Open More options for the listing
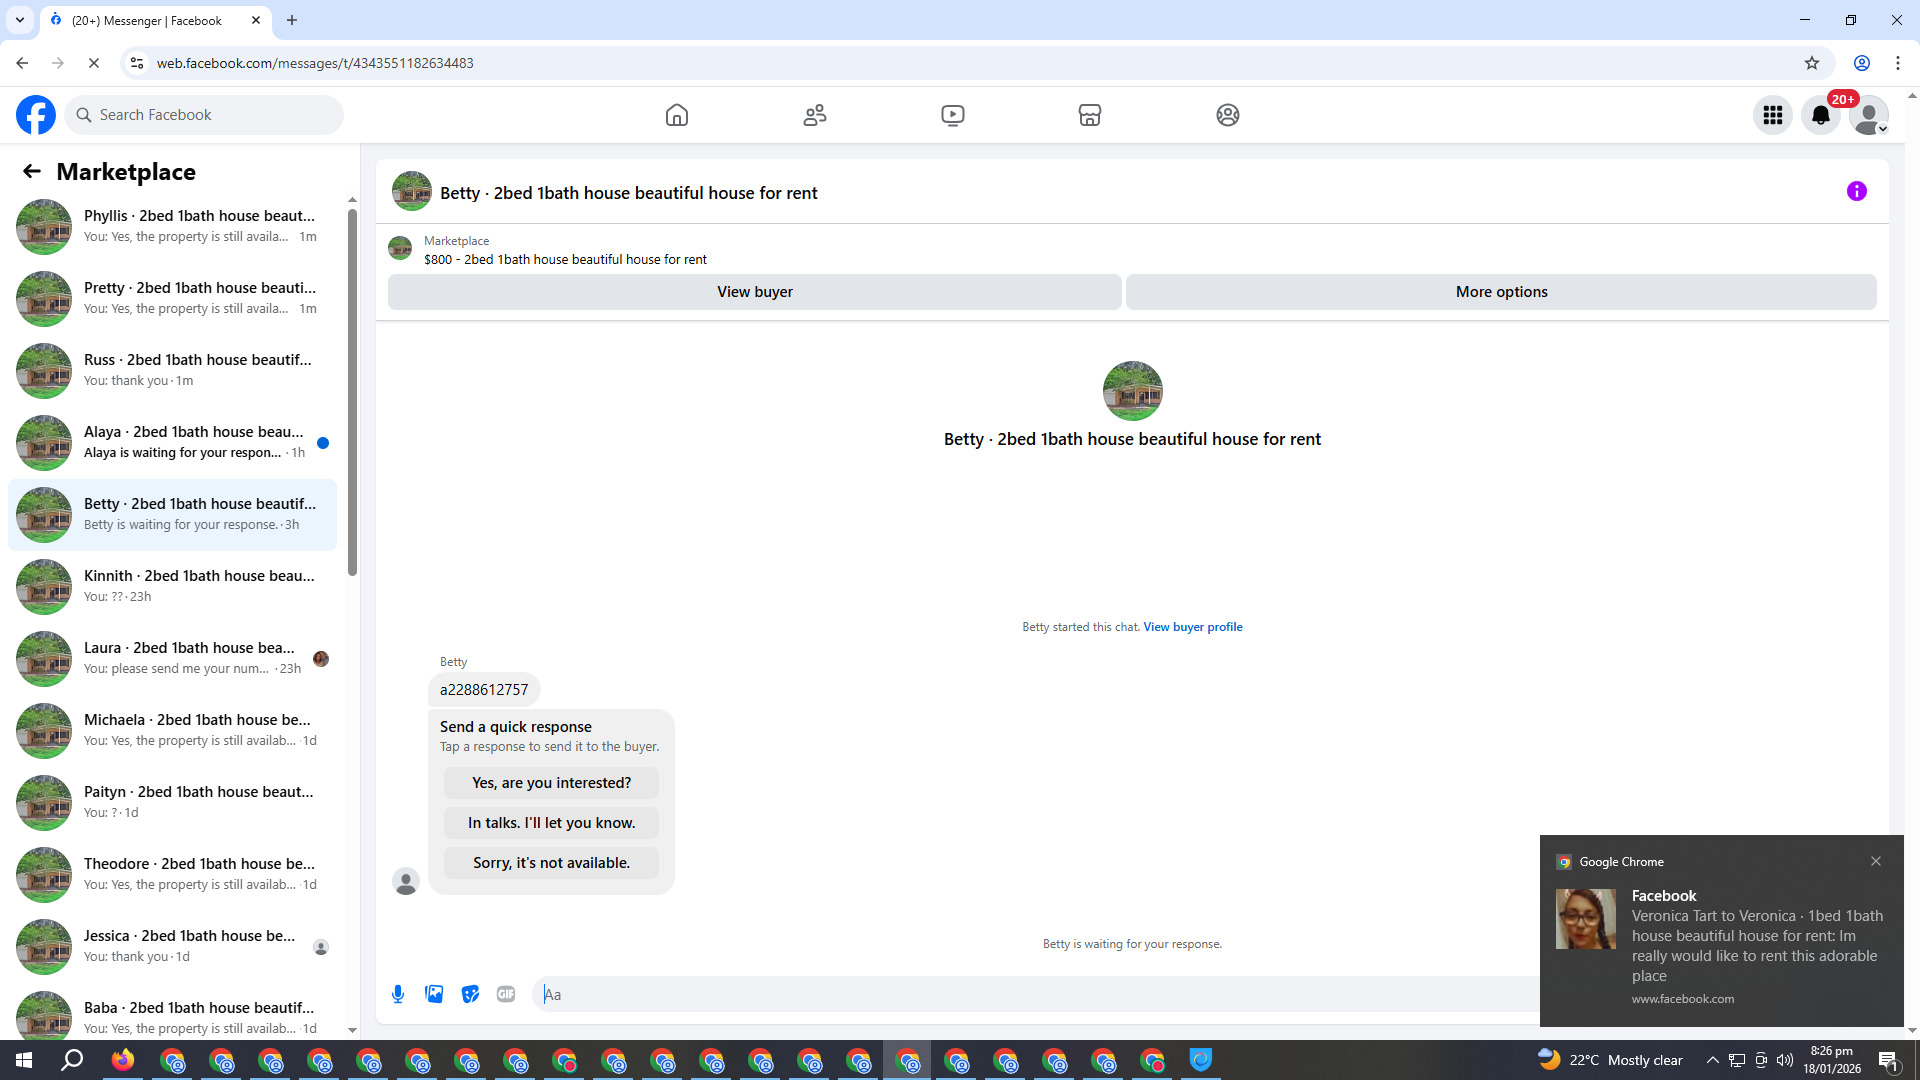This screenshot has height=1080, width=1920. (x=1500, y=292)
